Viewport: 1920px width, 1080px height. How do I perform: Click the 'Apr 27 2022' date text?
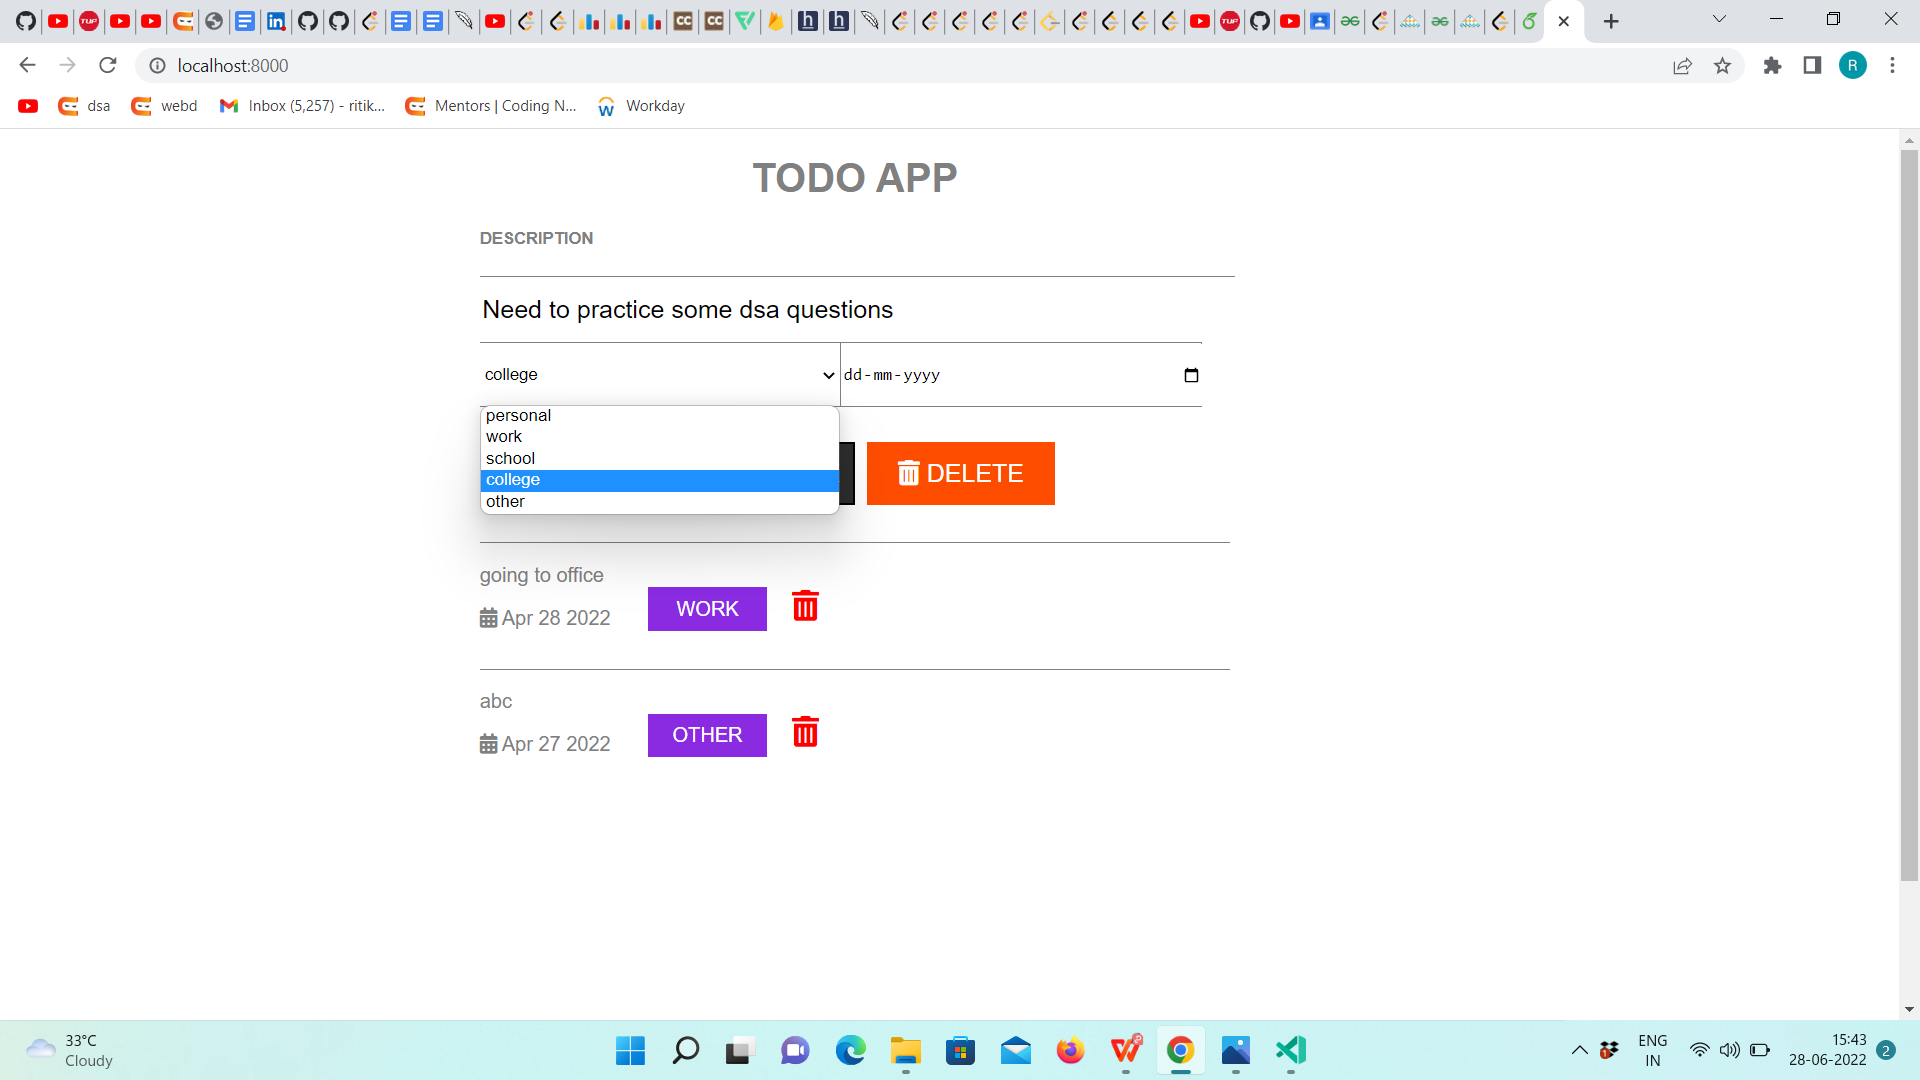point(556,744)
